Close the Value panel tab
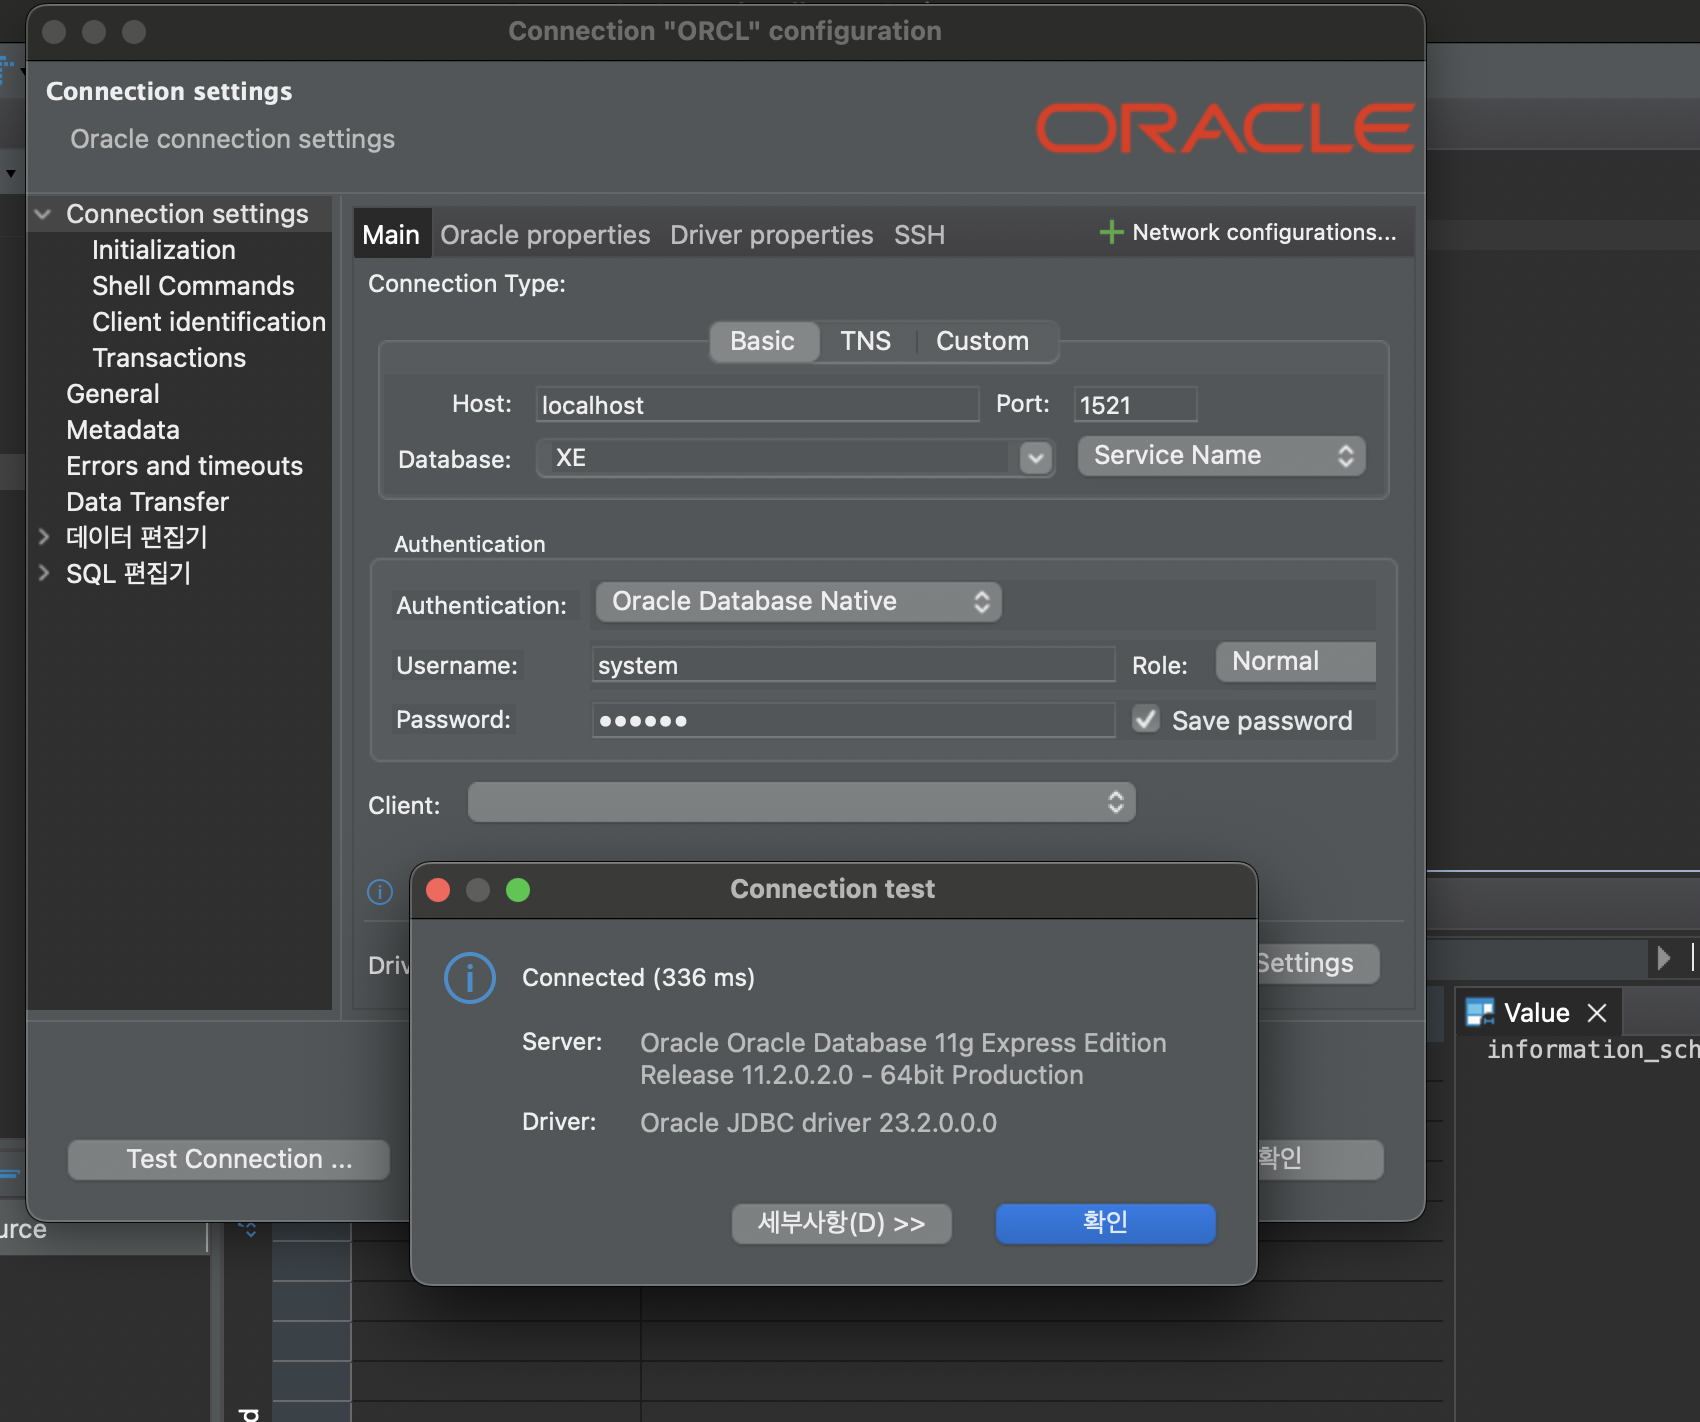This screenshot has height=1422, width=1700. 1597,1013
